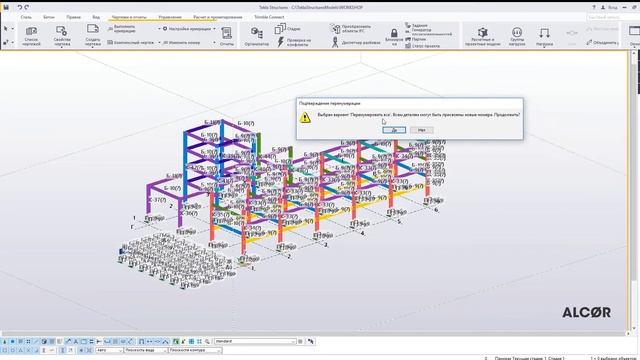Open the Партии lotting tool
This screenshot has height=360, width=640.
pyautogui.click(x=416, y=40)
